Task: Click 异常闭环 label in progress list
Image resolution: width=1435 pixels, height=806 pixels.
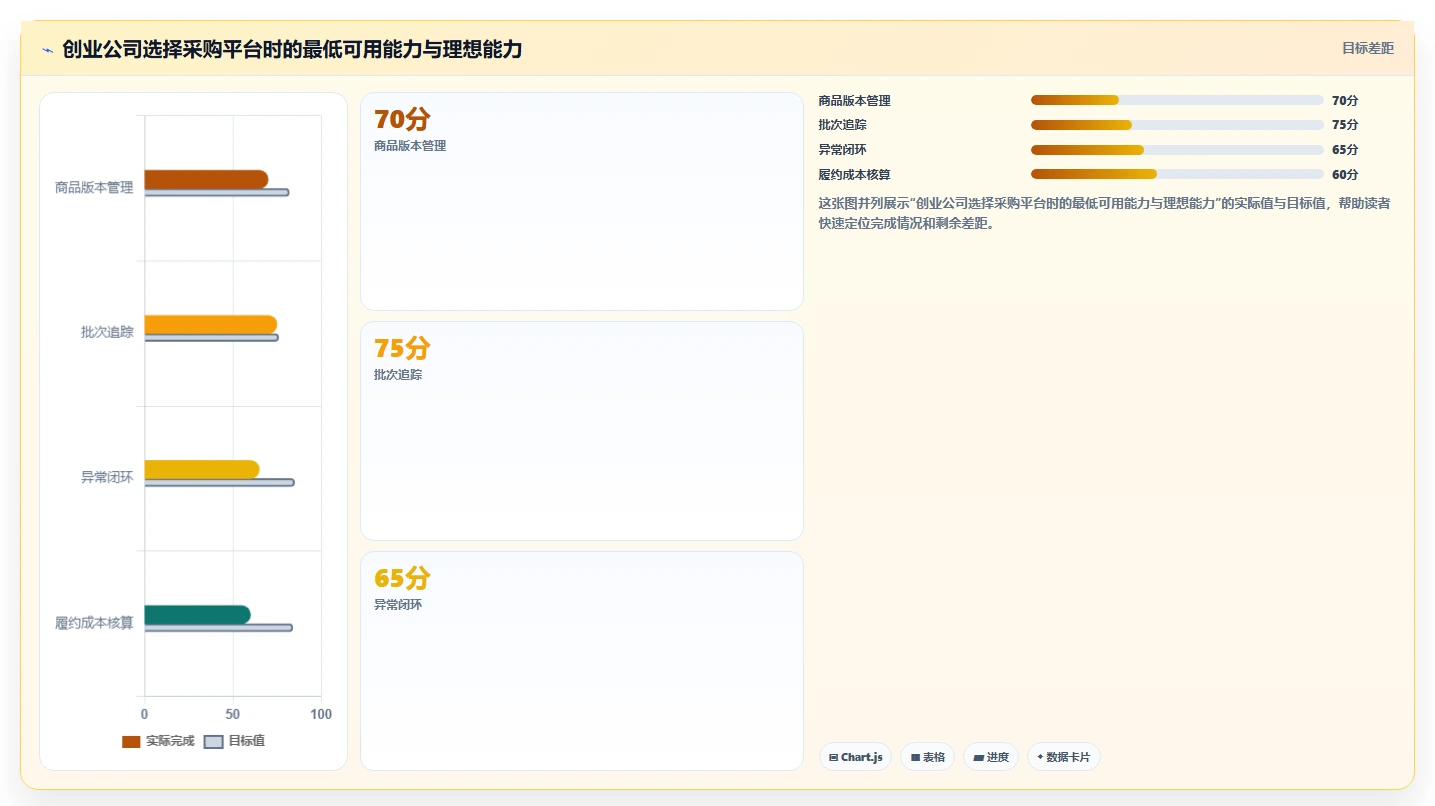Action: [x=842, y=150]
